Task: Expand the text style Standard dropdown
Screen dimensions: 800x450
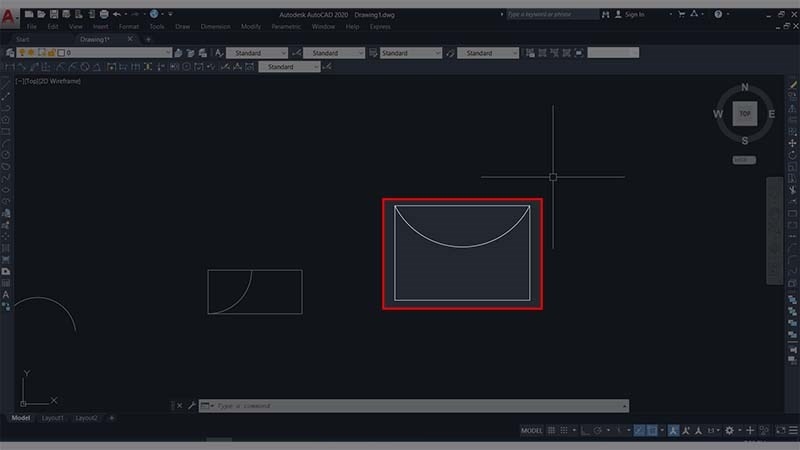Action: (x=256, y=52)
